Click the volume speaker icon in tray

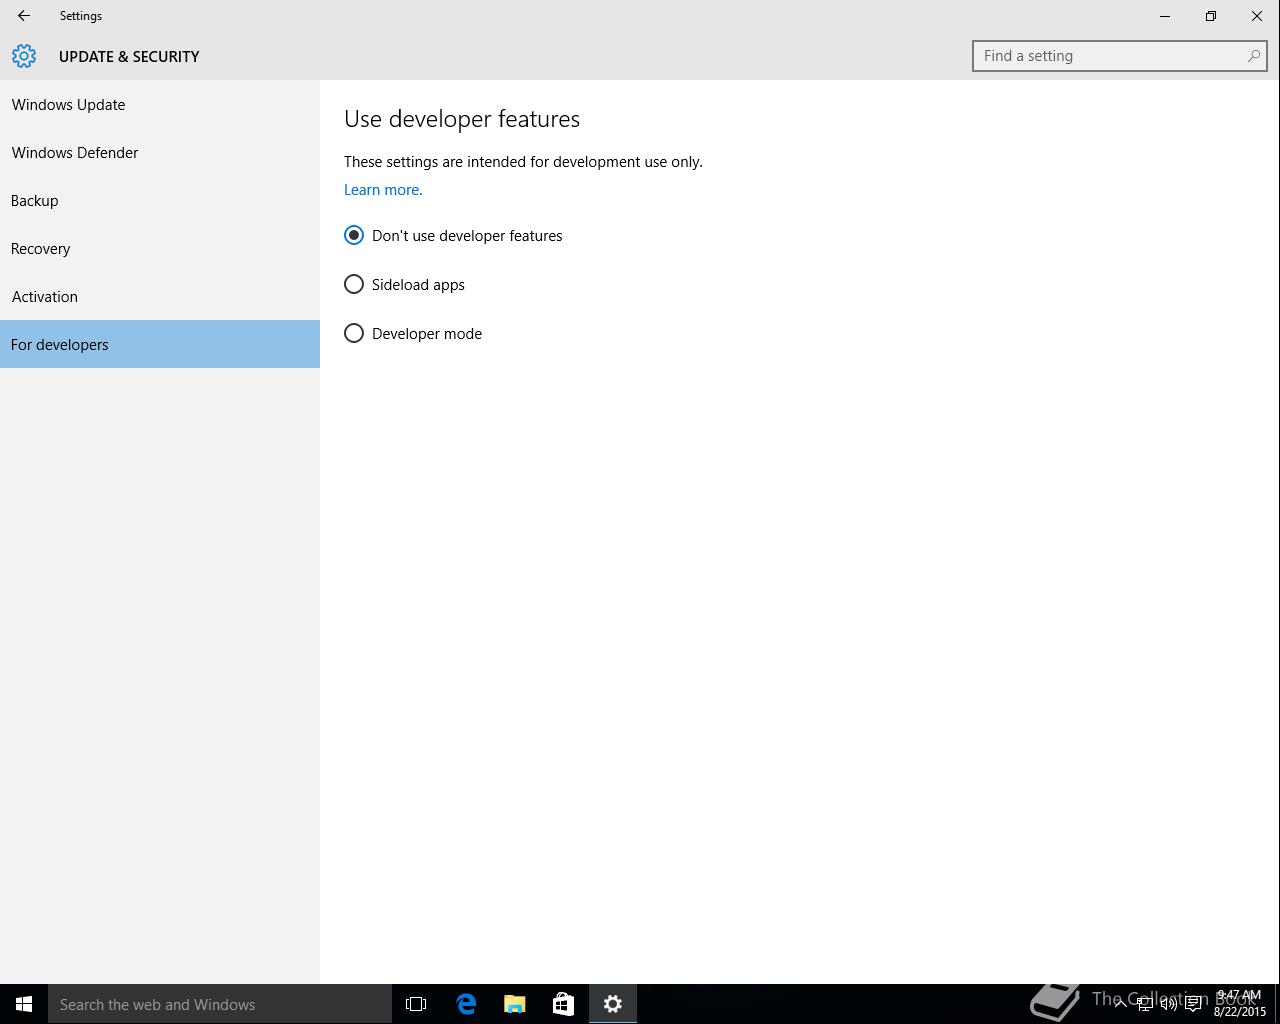tap(1168, 1004)
